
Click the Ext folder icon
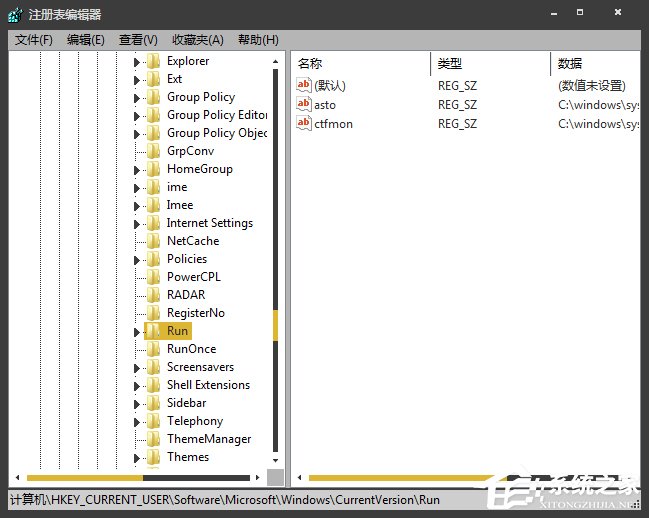pos(154,79)
